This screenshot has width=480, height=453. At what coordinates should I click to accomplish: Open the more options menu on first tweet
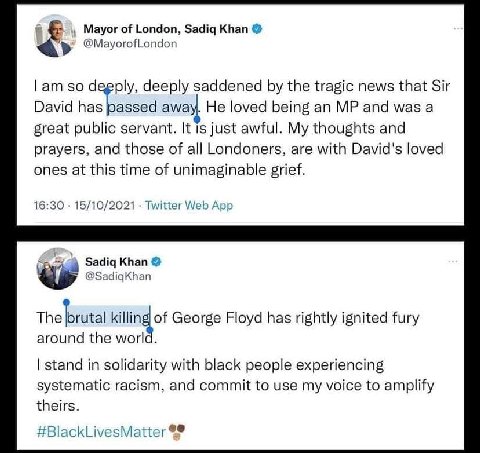[458, 29]
